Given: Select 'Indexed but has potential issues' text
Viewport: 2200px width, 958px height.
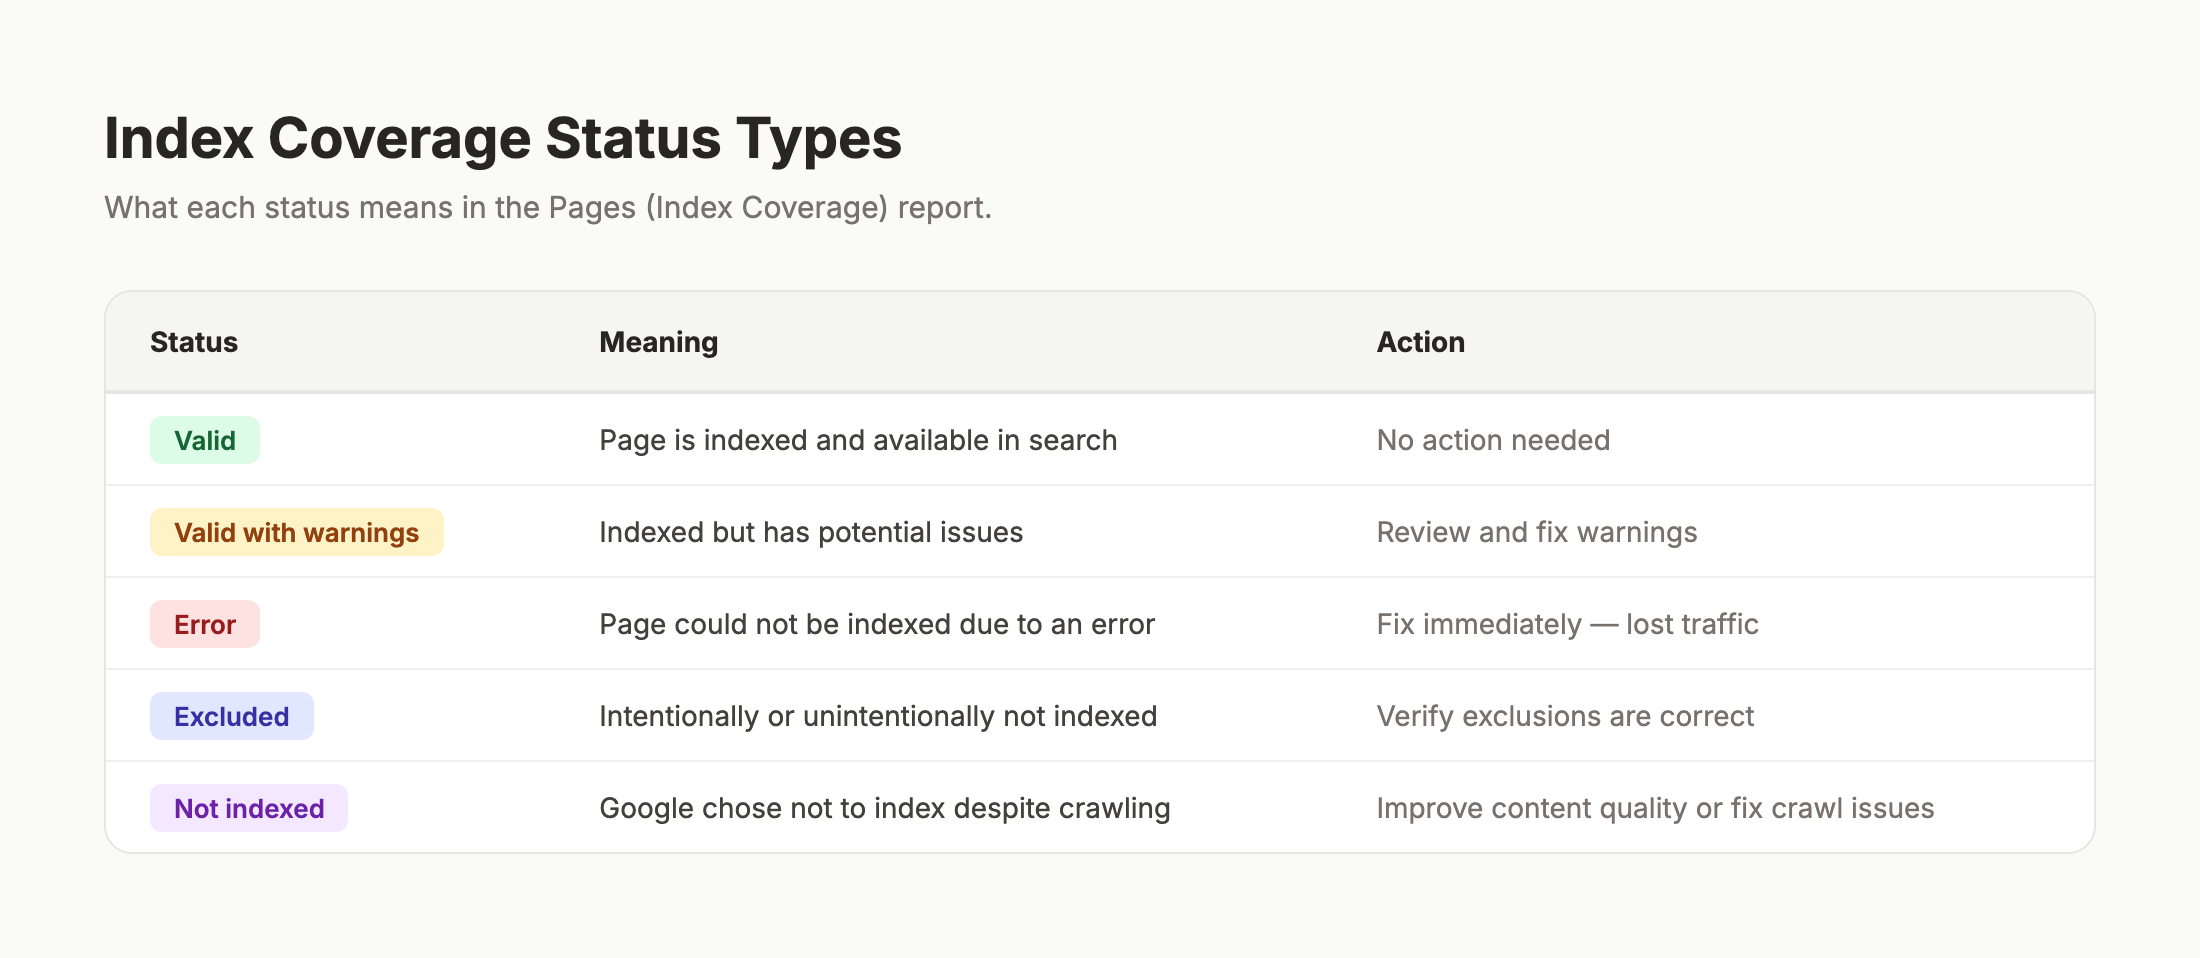Looking at the screenshot, I should point(811,532).
